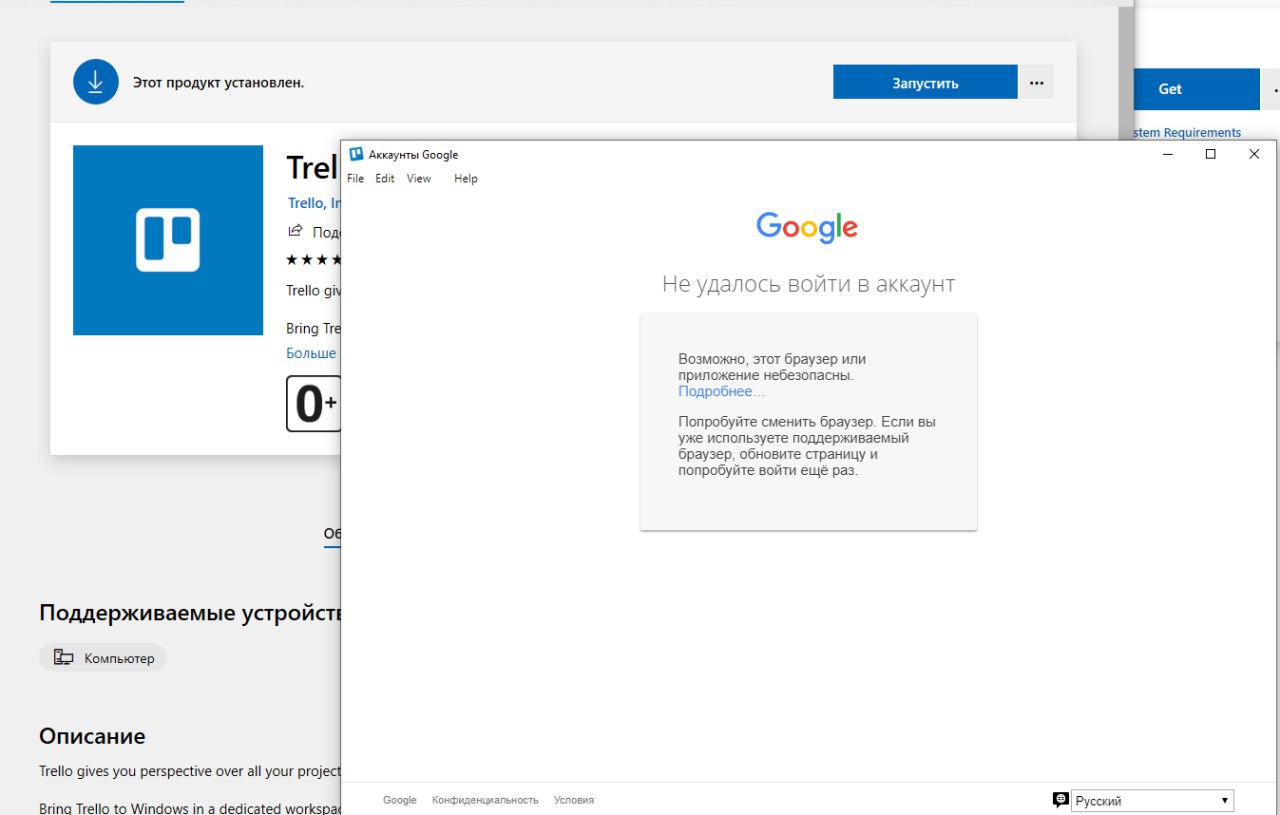Image resolution: width=1280 pixels, height=815 pixels.
Task: Open the View menu
Action: coord(419,179)
